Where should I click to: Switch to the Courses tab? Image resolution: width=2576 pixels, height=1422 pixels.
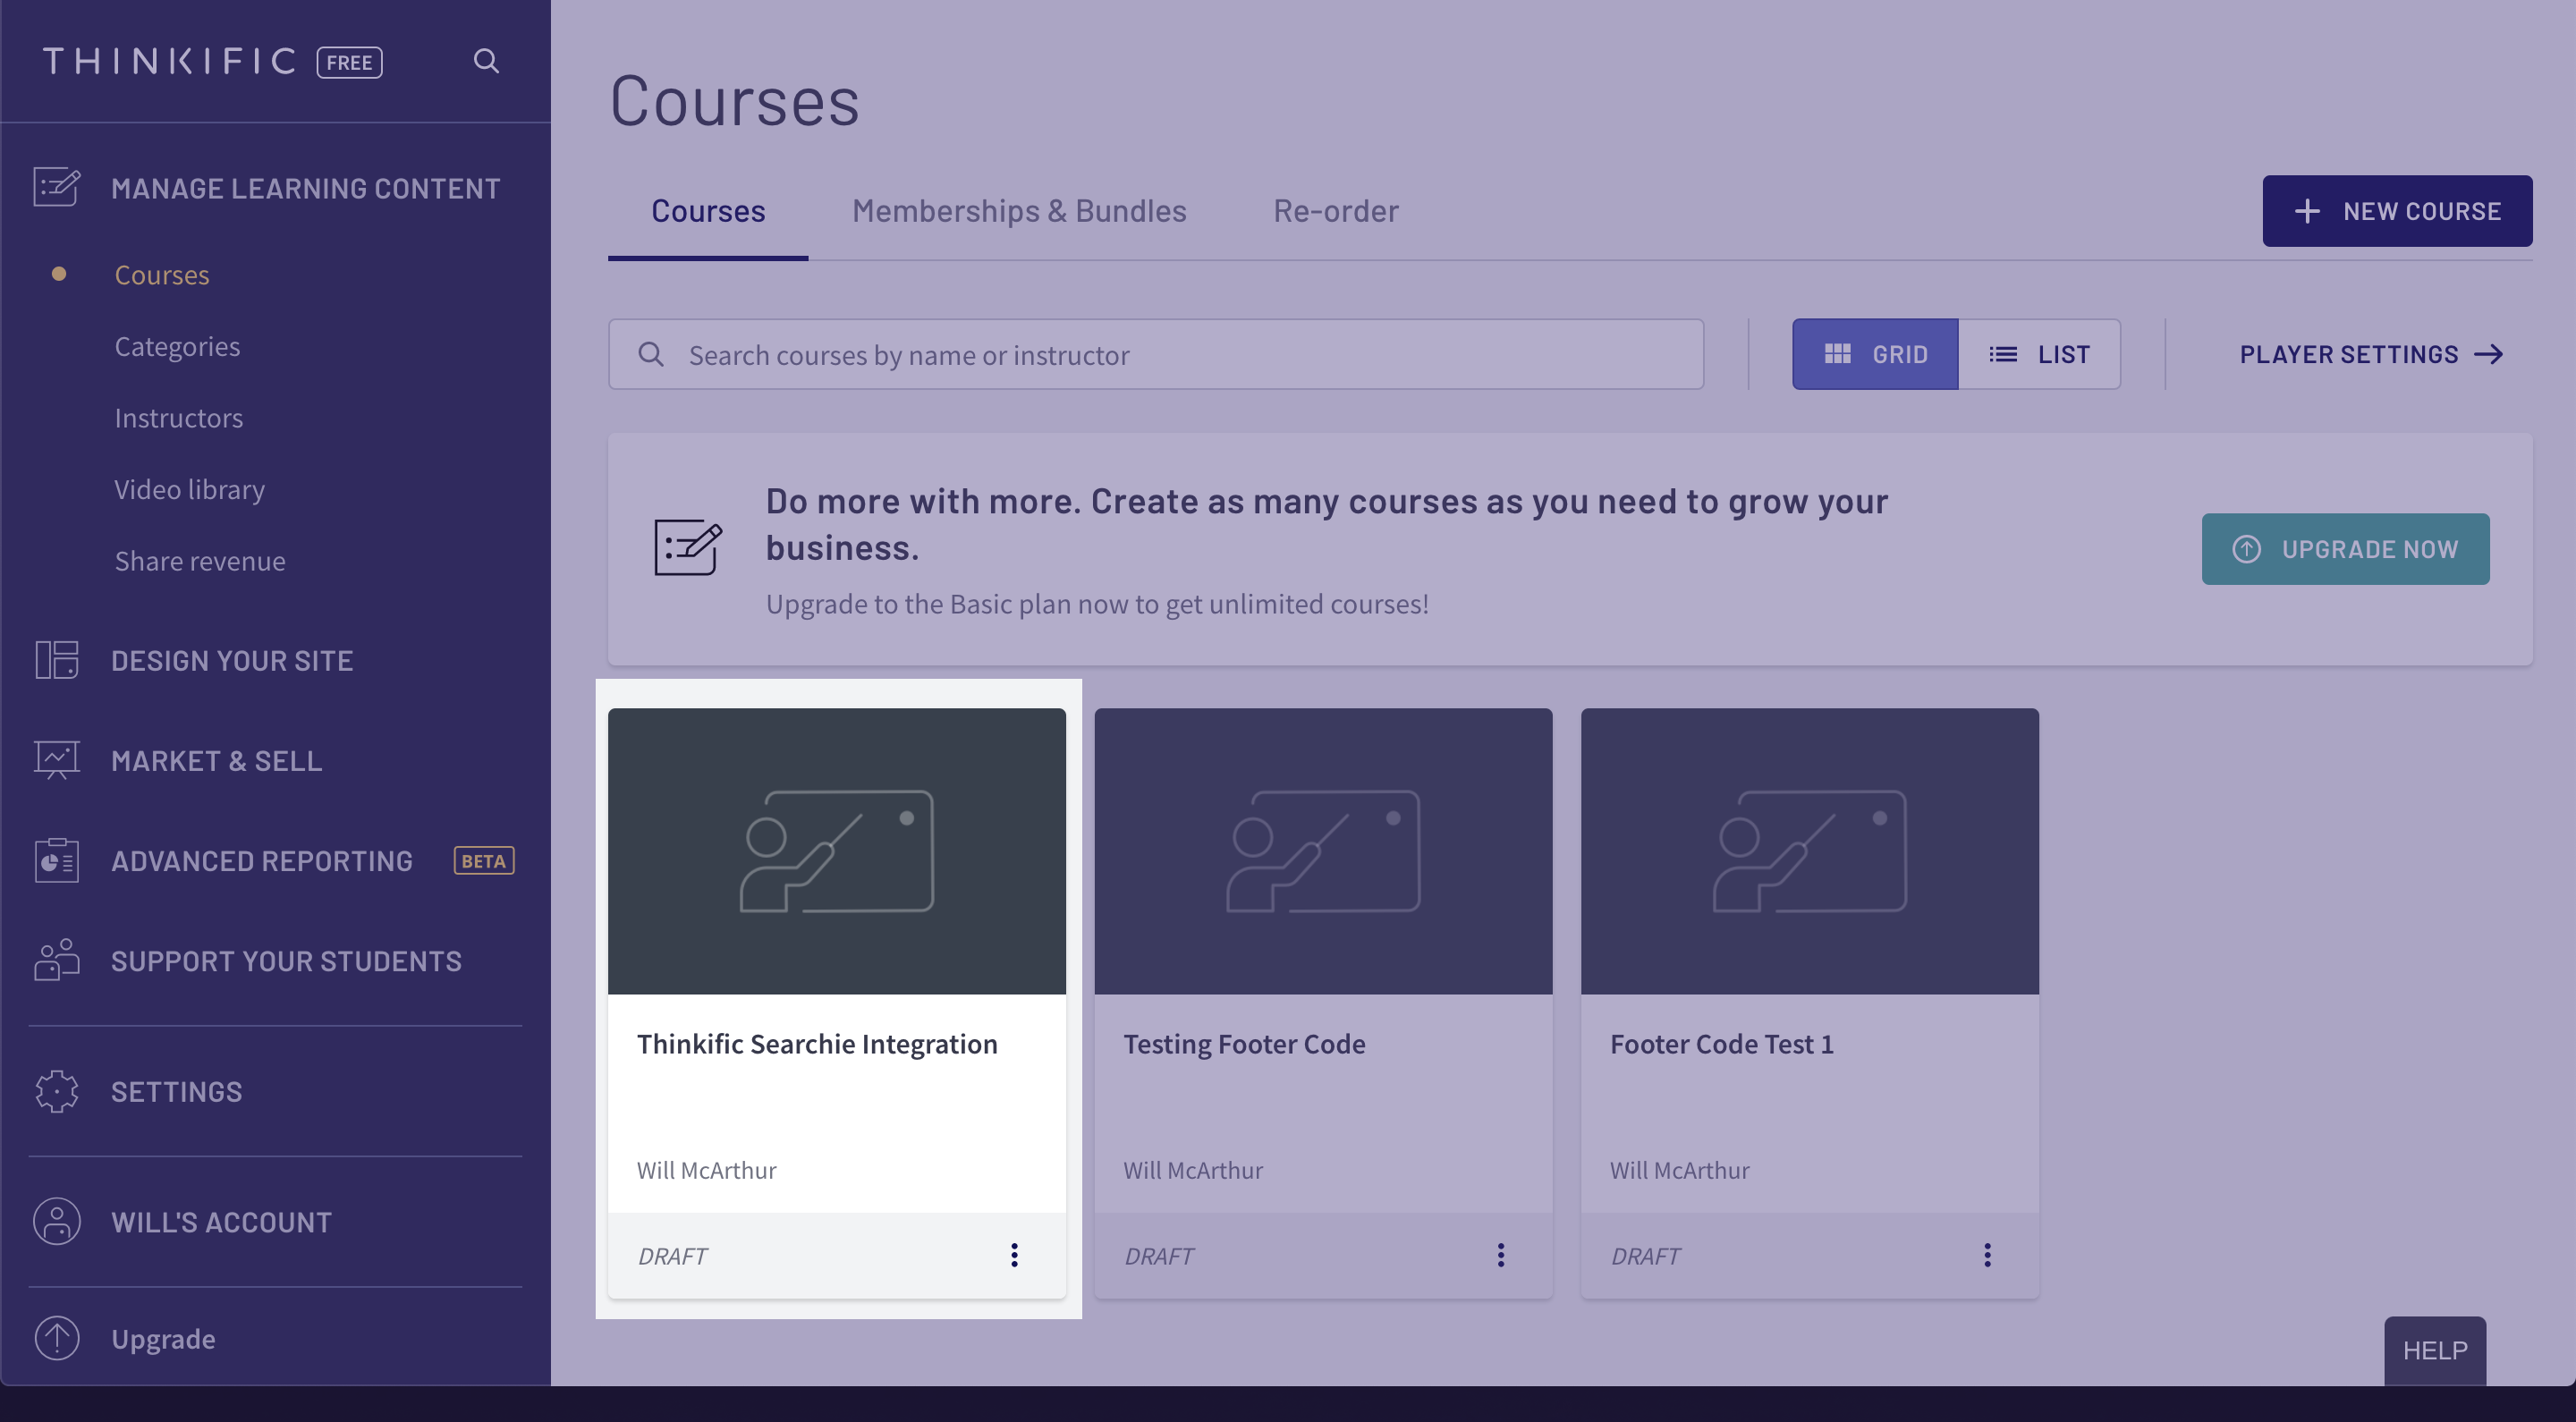pos(708,211)
